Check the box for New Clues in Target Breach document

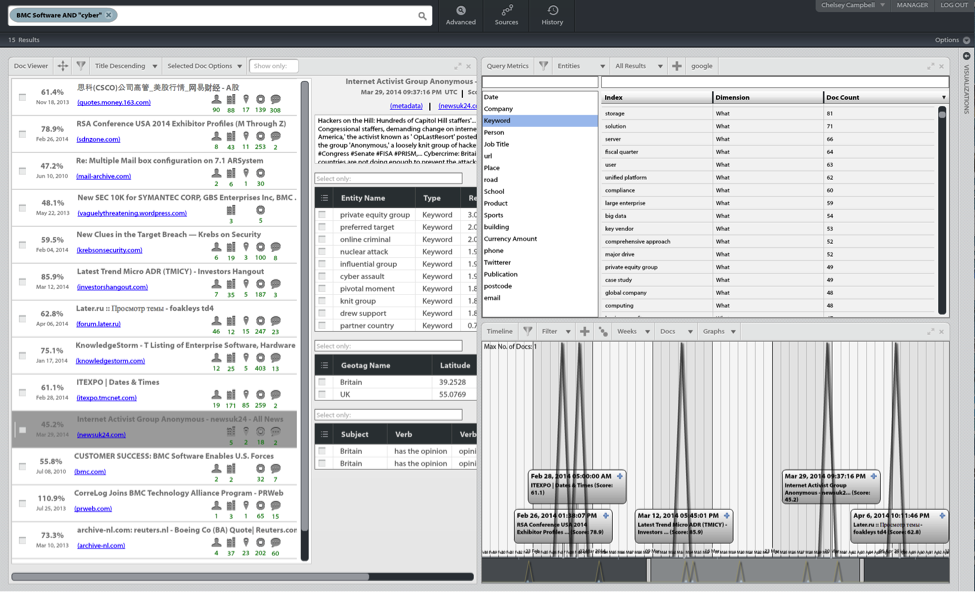coord(22,244)
